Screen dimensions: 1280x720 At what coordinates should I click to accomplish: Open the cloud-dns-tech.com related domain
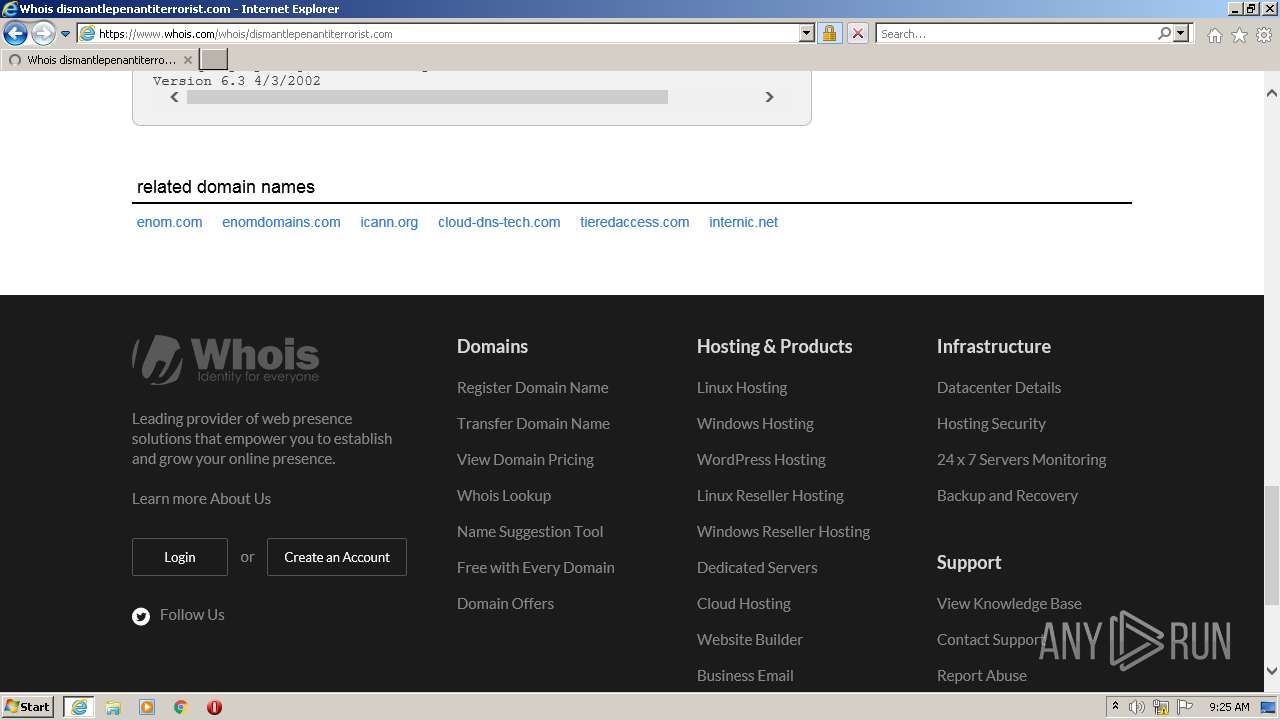point(499,222)
